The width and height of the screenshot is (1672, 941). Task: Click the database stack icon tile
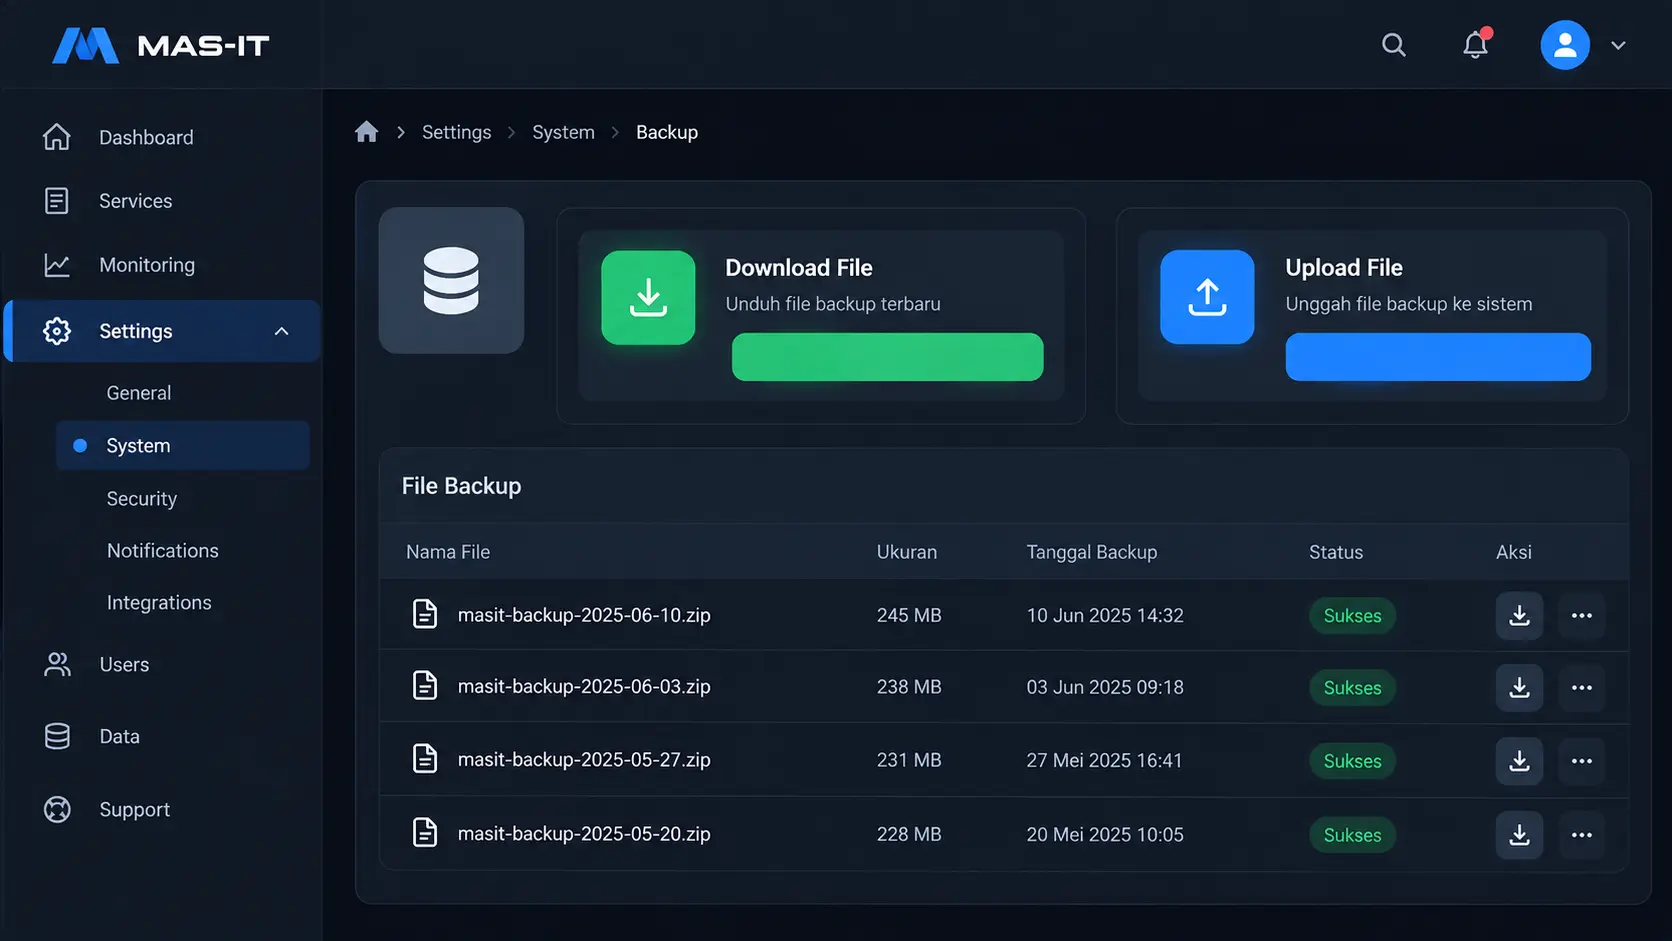click(x=451, y=280)
